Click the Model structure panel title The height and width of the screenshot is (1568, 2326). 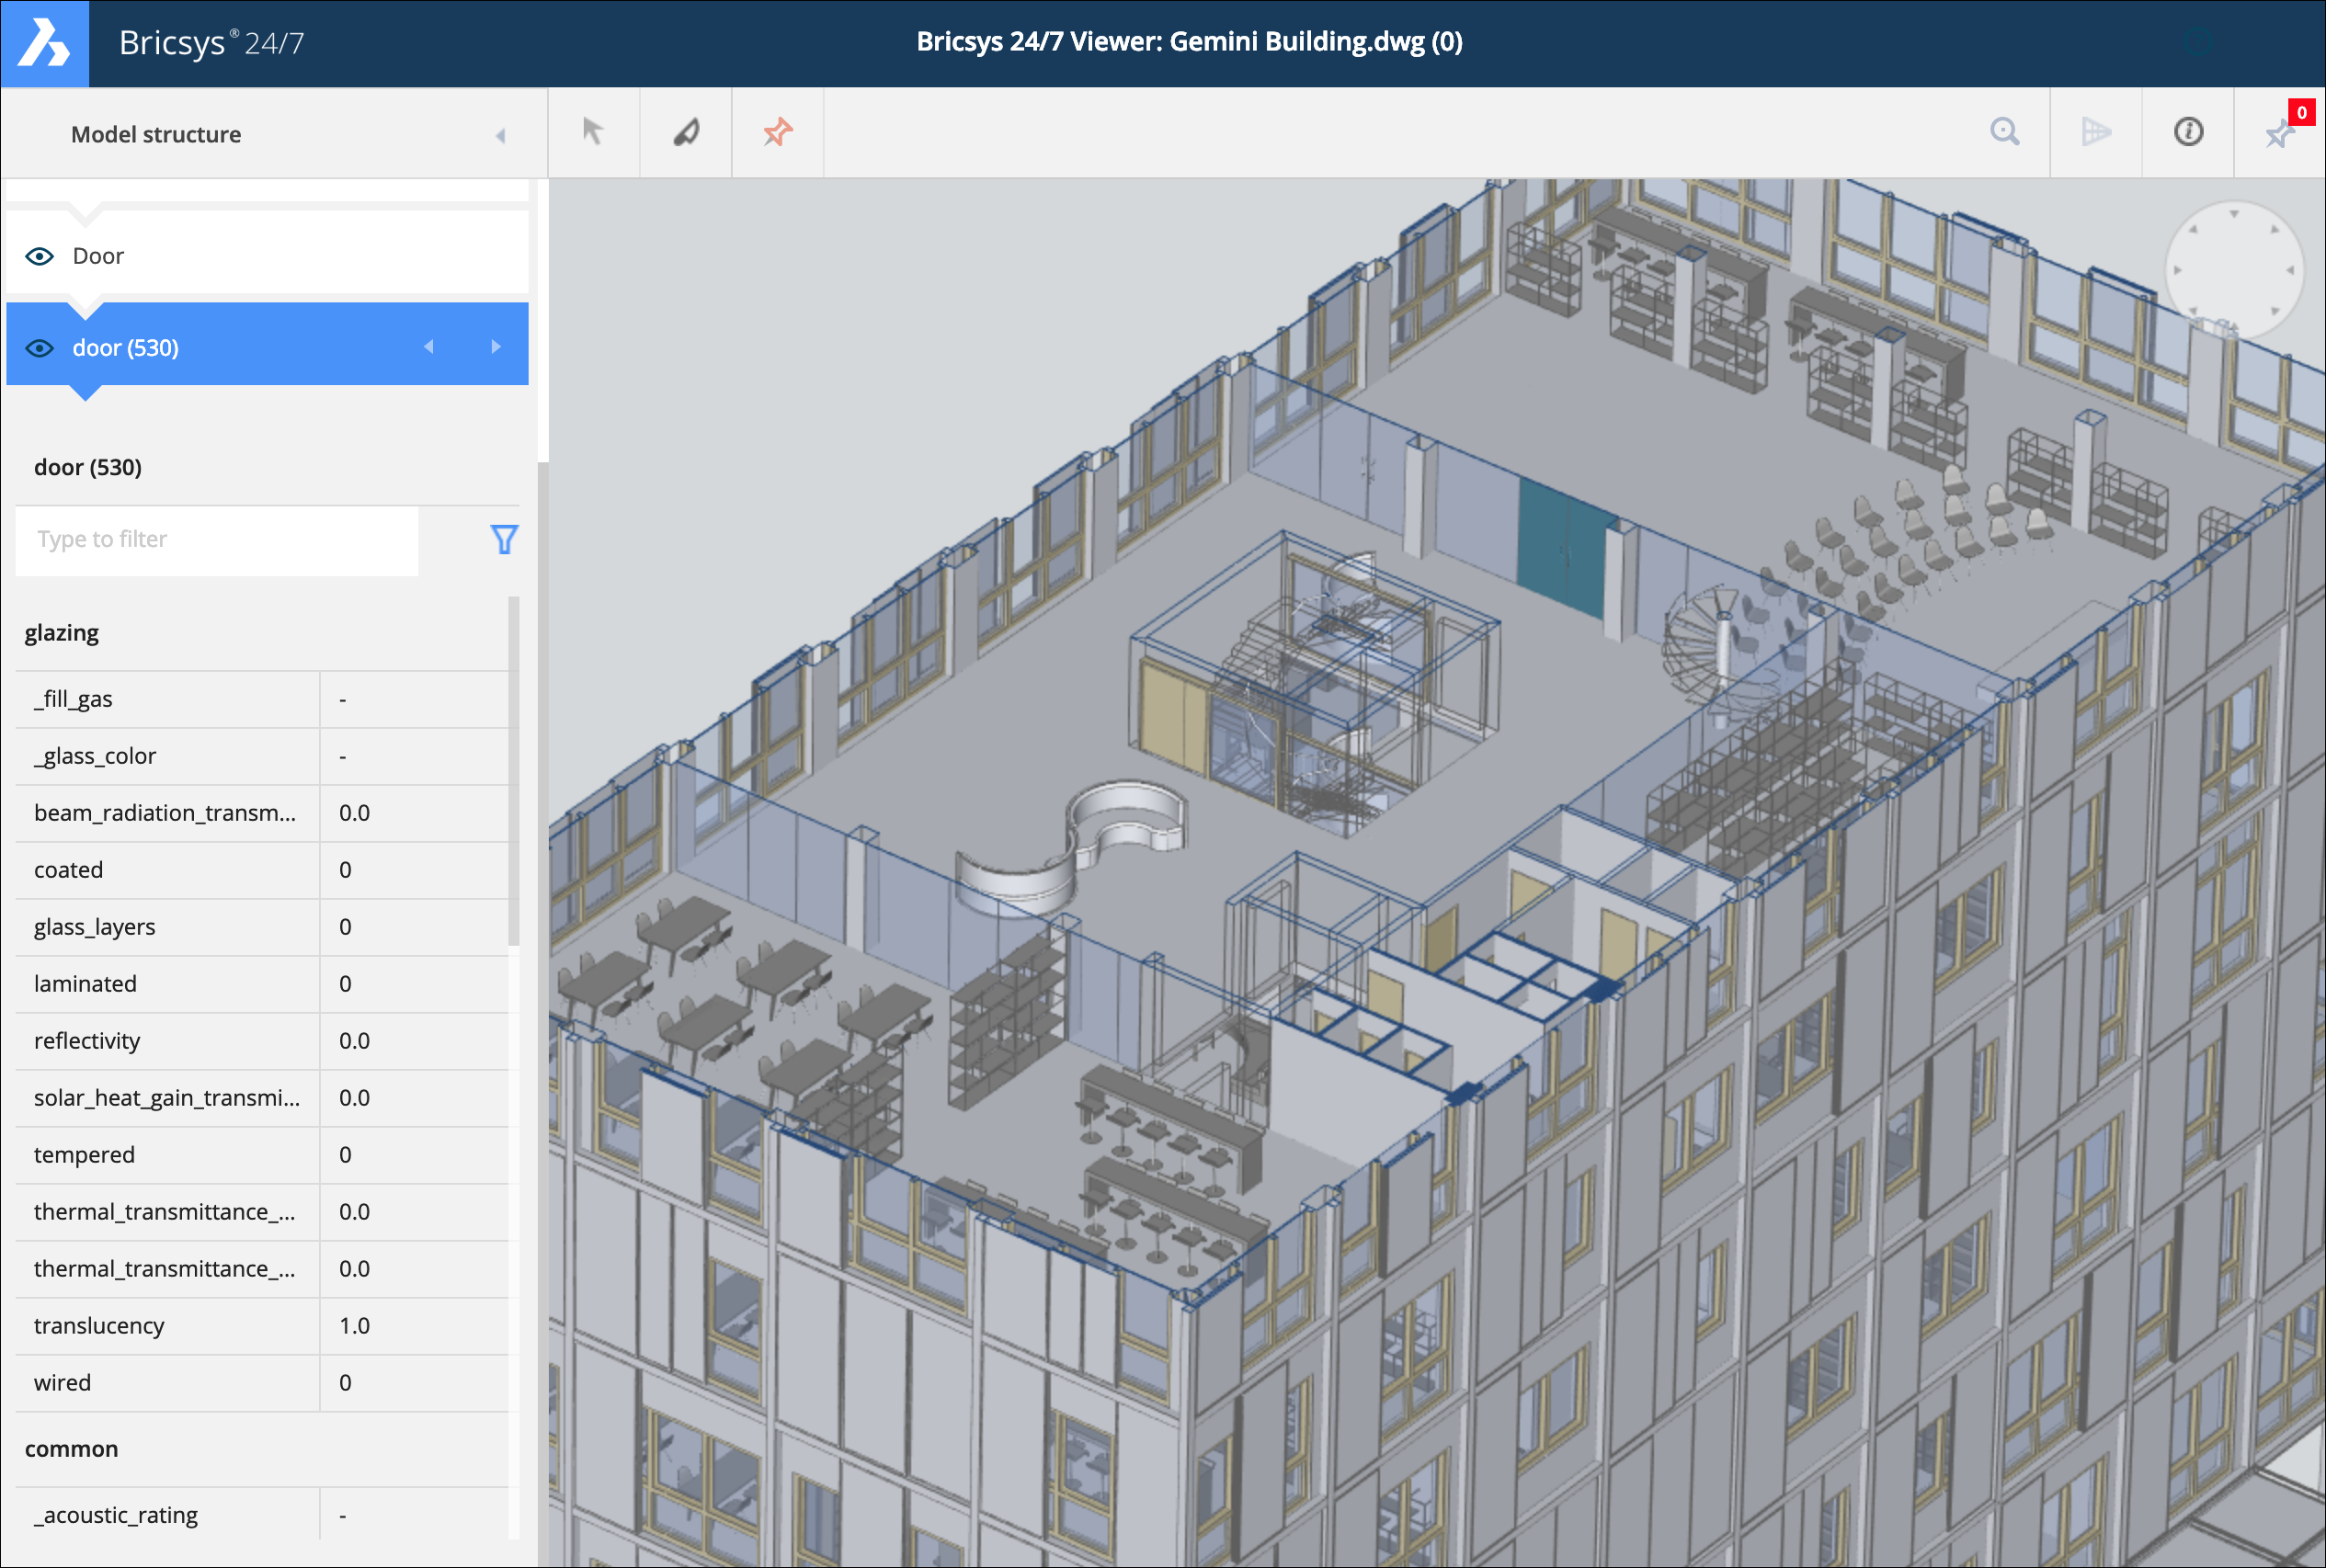156,134
